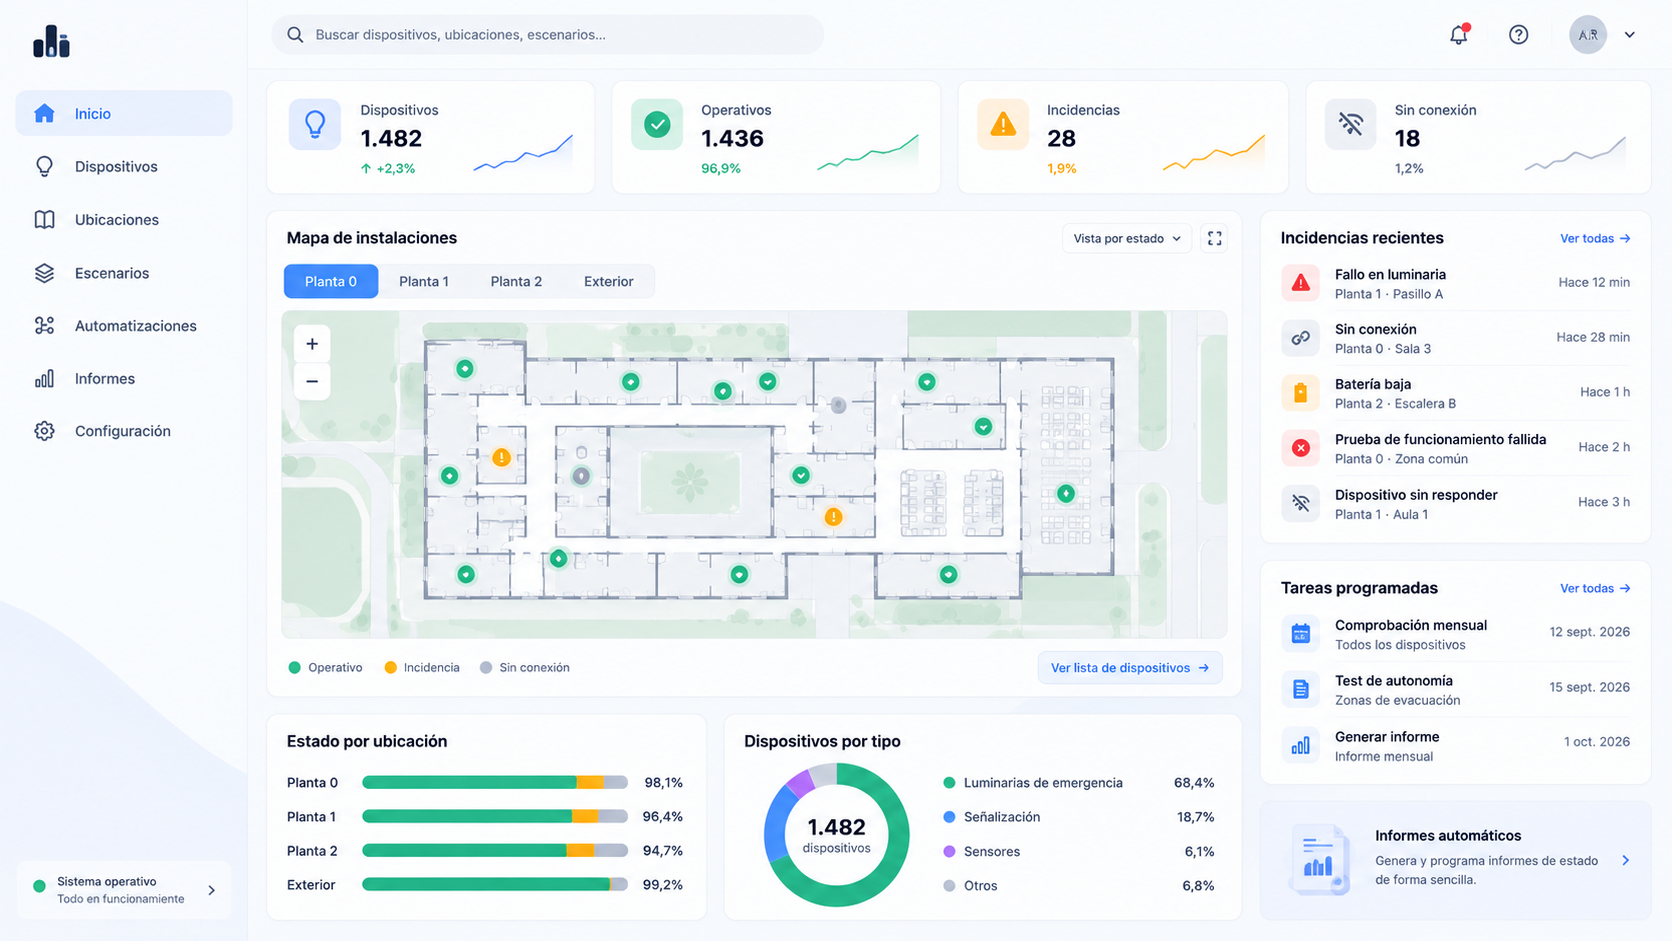Open the Vista por estado dropdown
The height and width of the screenshot is (941, 1672).
point(1127,238)
